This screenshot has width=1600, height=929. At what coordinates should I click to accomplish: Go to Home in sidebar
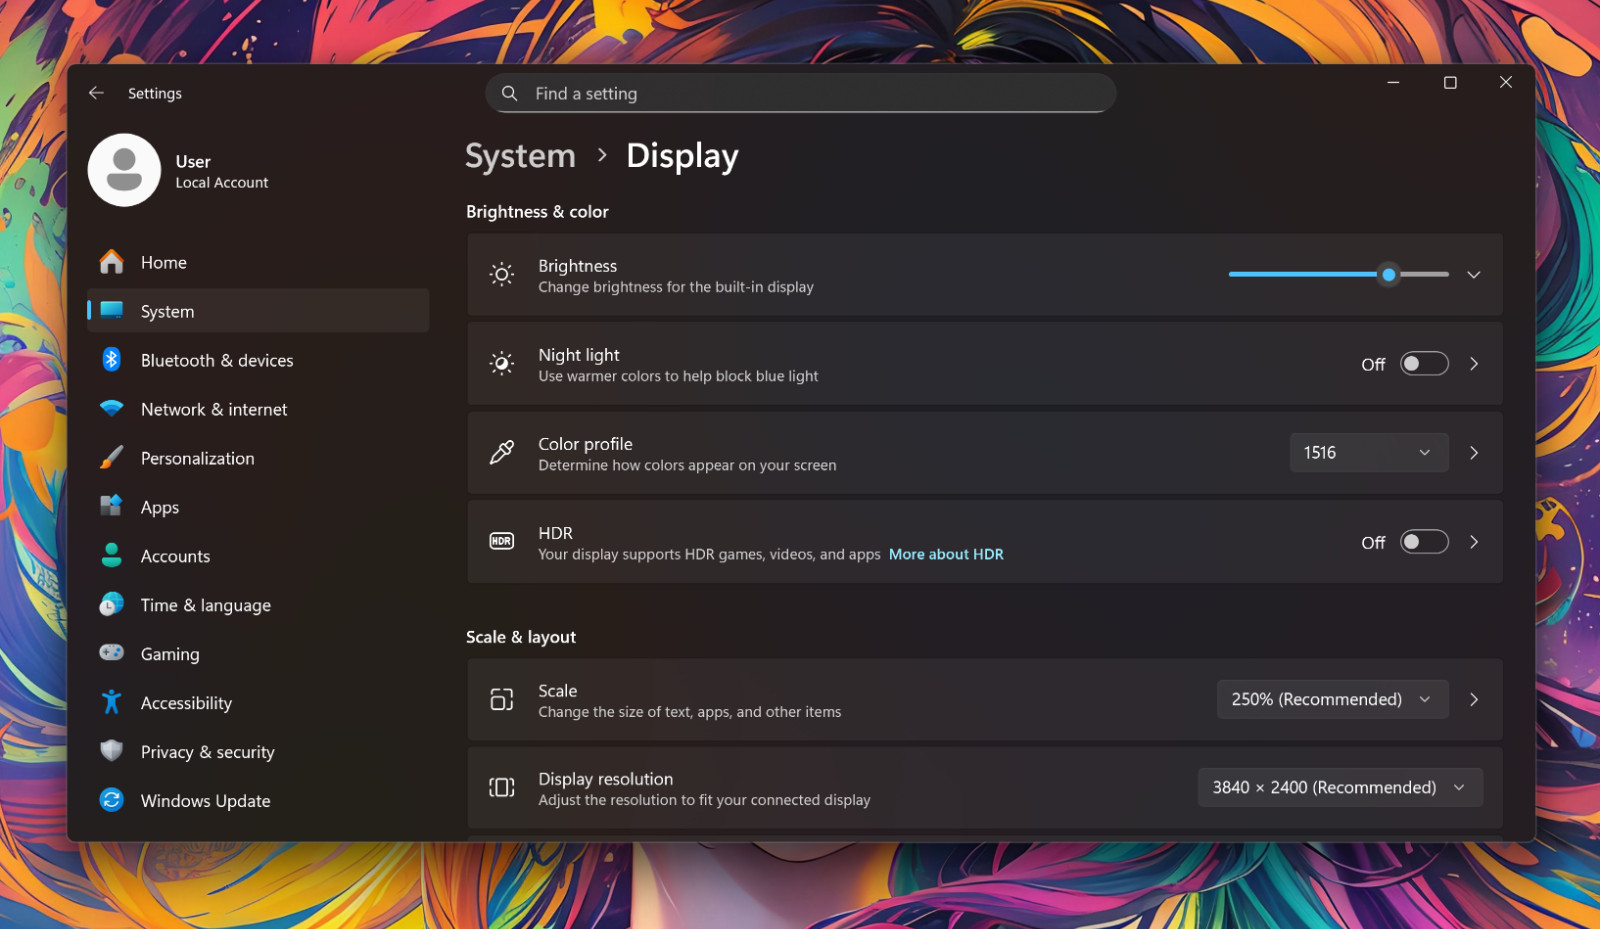point(258,262)
